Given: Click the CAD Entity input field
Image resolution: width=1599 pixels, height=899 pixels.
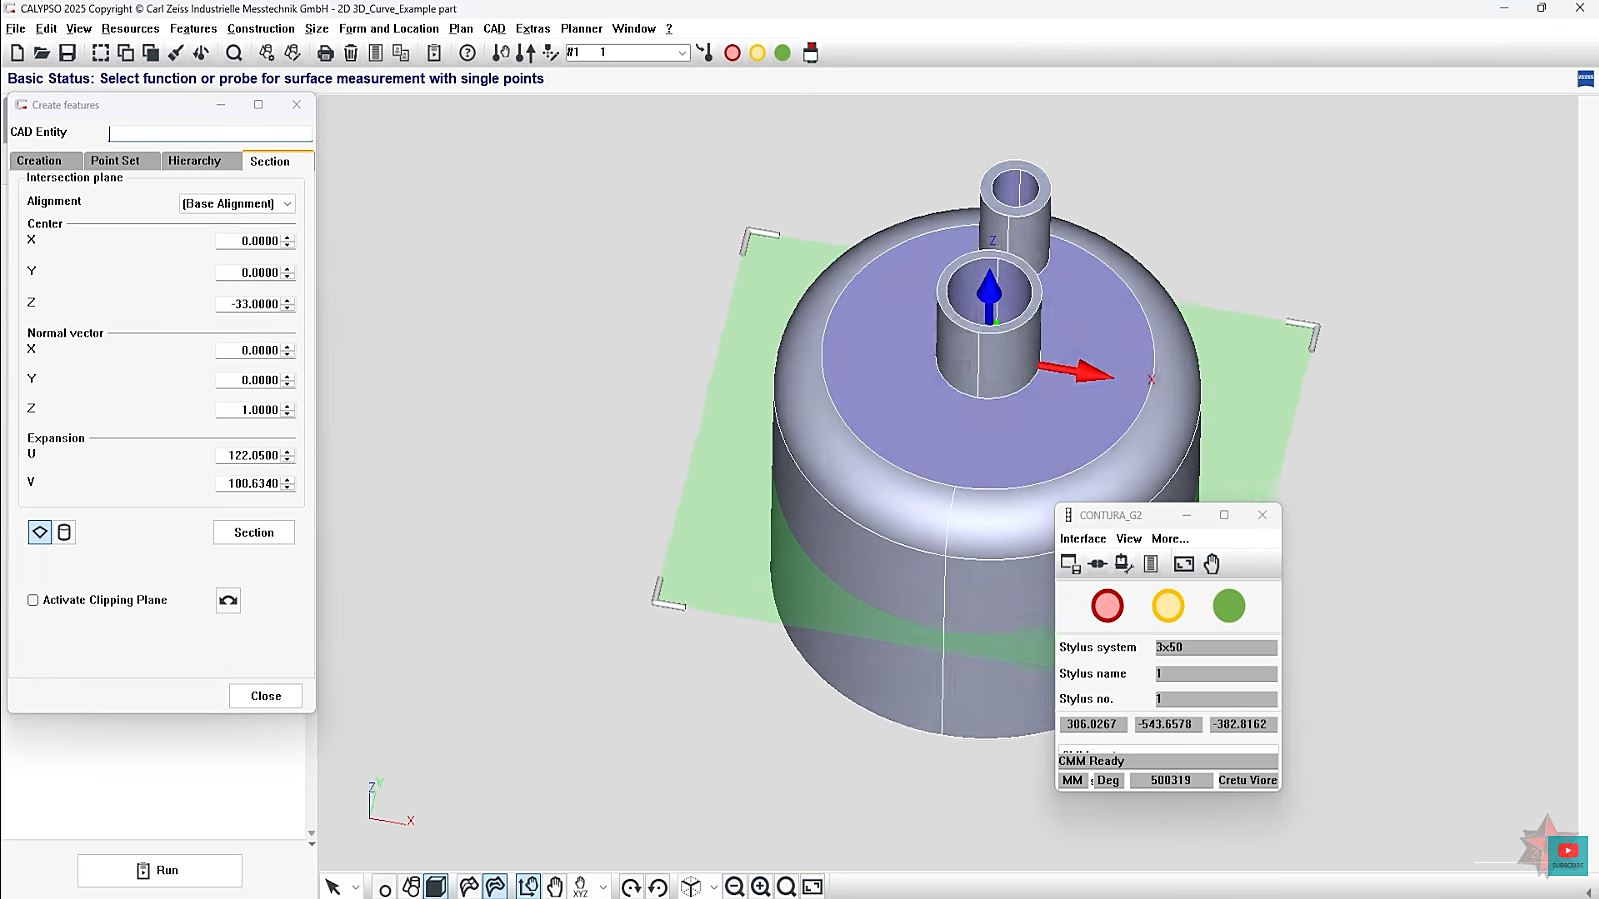Looking at the screenshot, I should pyautogui.click(x=211, y=133).
